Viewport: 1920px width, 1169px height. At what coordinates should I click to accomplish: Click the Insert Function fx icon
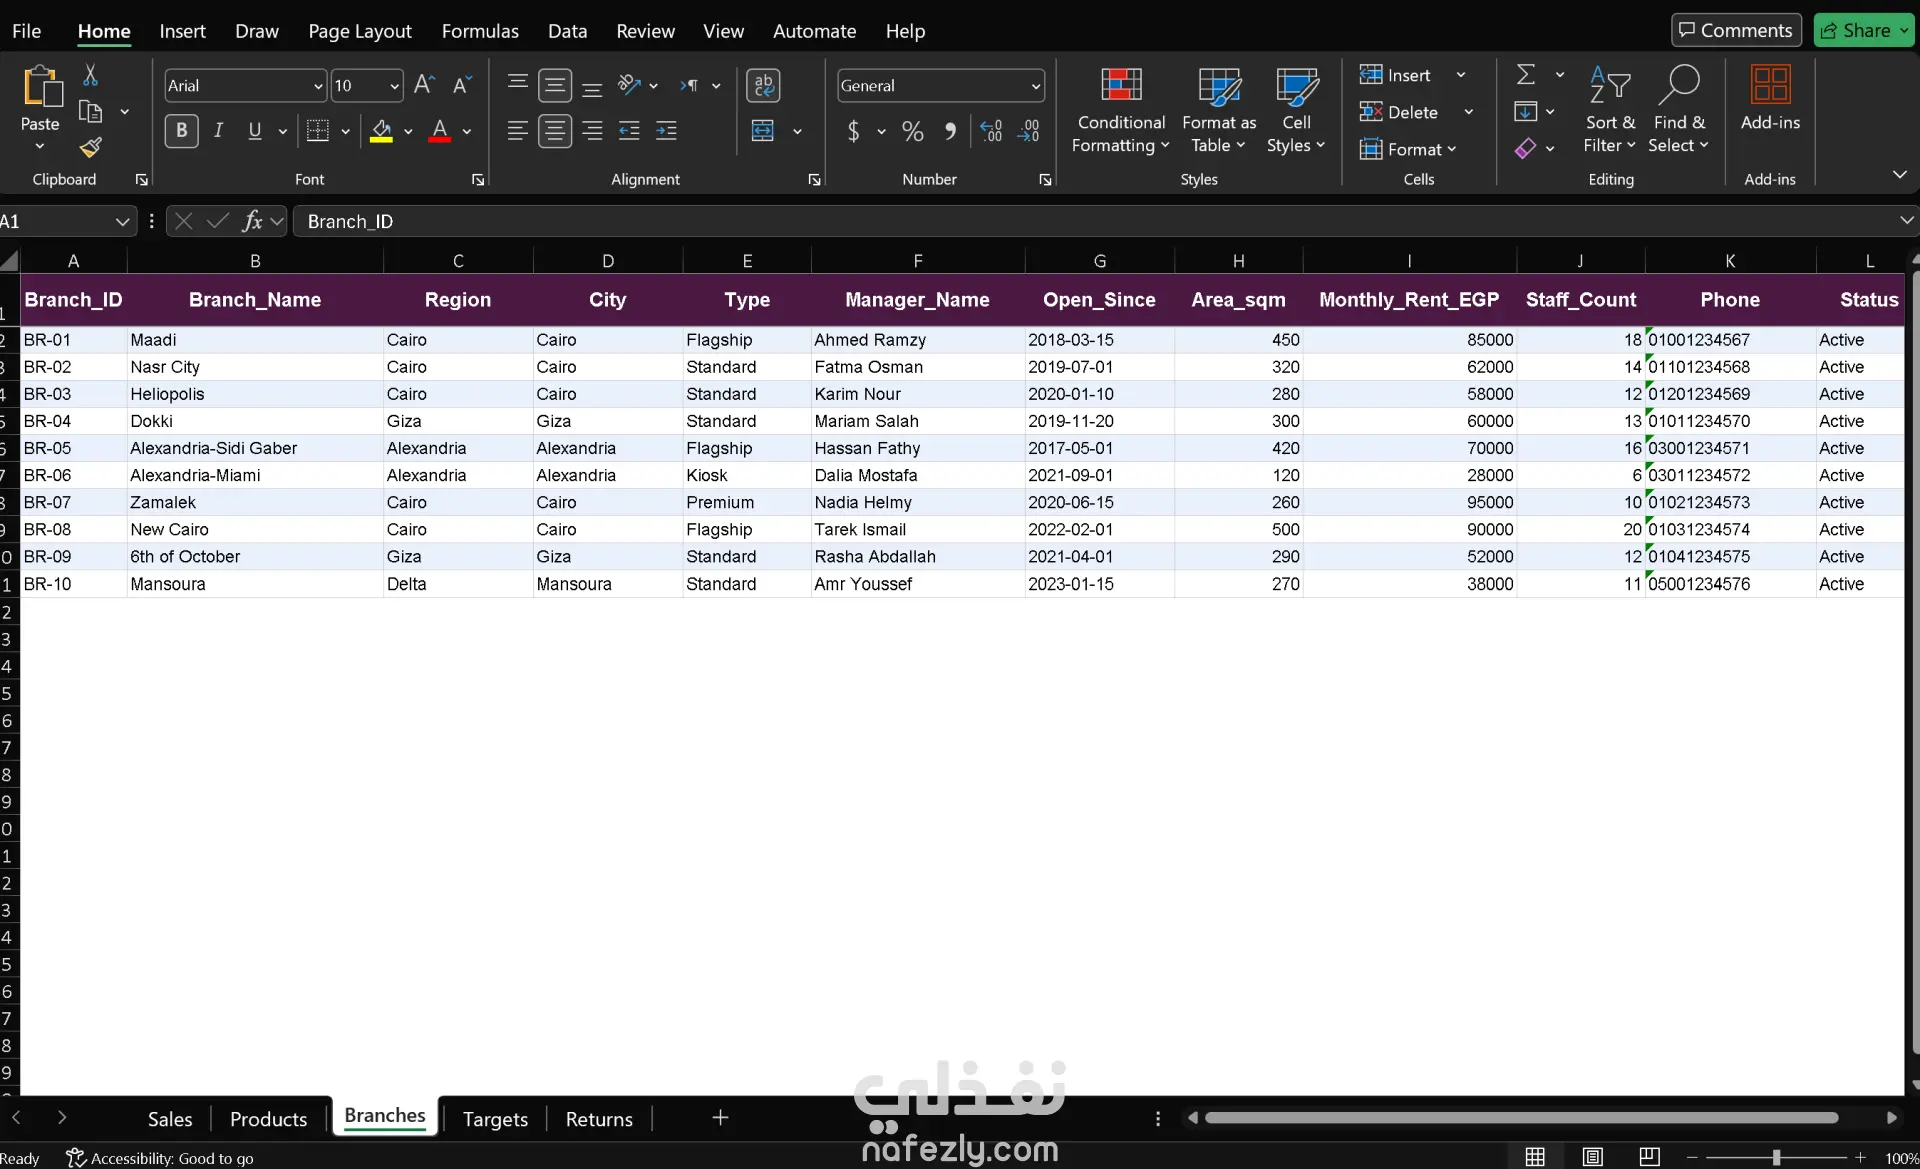click(x=252, y=221)
